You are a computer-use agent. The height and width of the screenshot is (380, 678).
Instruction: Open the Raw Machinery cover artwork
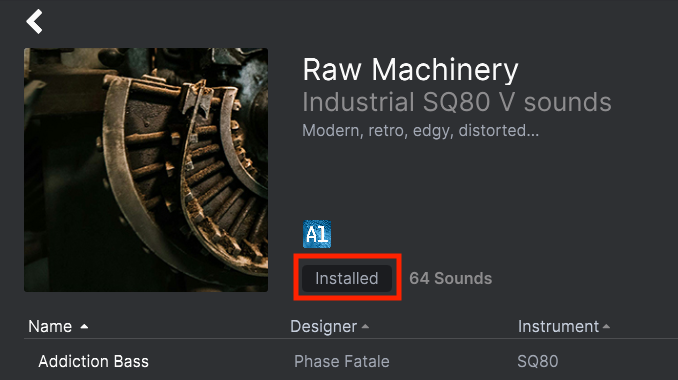click(146, 169)
